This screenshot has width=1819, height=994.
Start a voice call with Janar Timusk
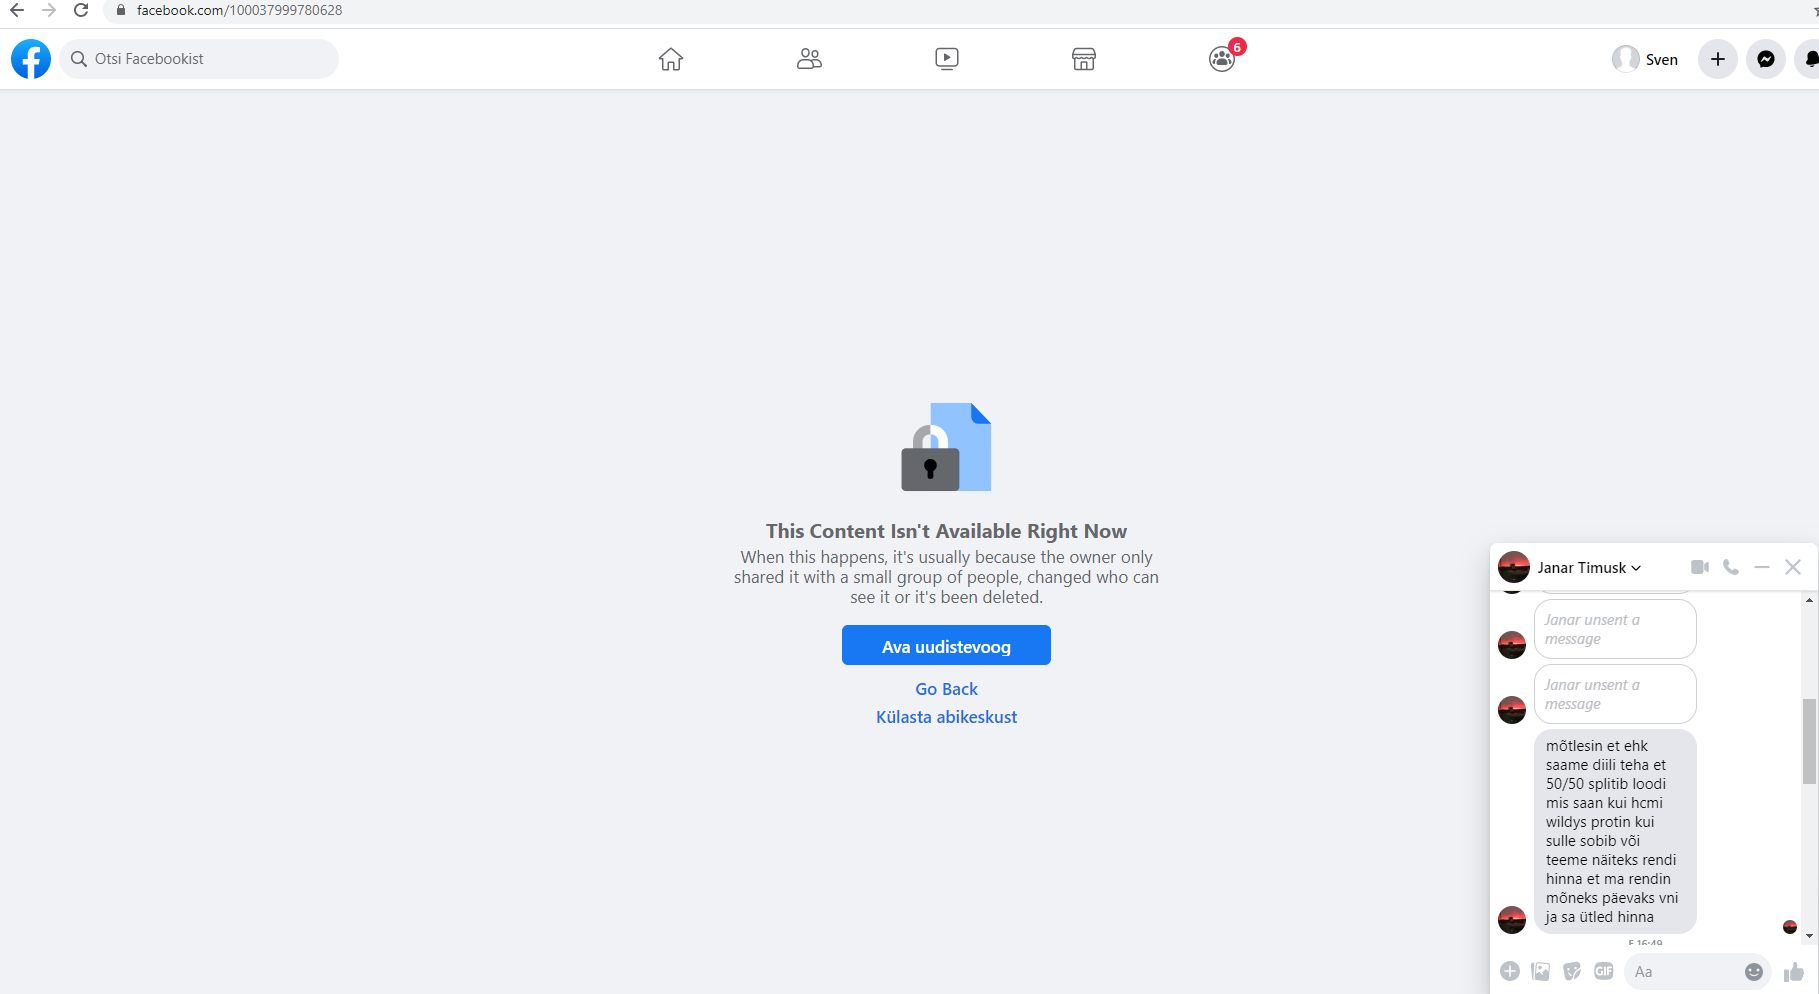point(1731,567)
